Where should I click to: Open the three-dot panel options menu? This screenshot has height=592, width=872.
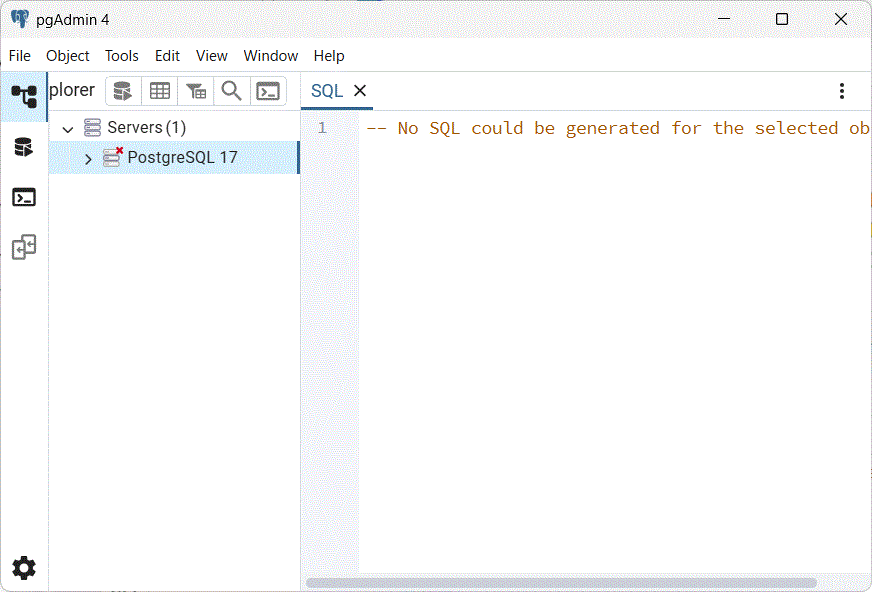click(842, 91)
